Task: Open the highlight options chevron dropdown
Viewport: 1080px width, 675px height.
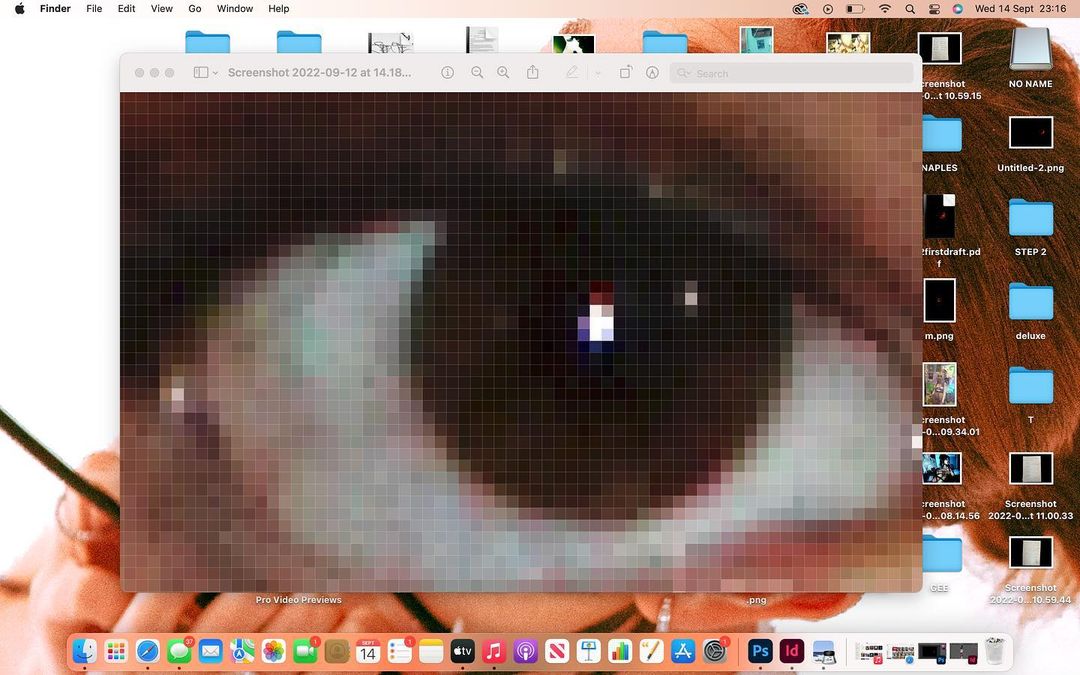Action: coord(598,73)
